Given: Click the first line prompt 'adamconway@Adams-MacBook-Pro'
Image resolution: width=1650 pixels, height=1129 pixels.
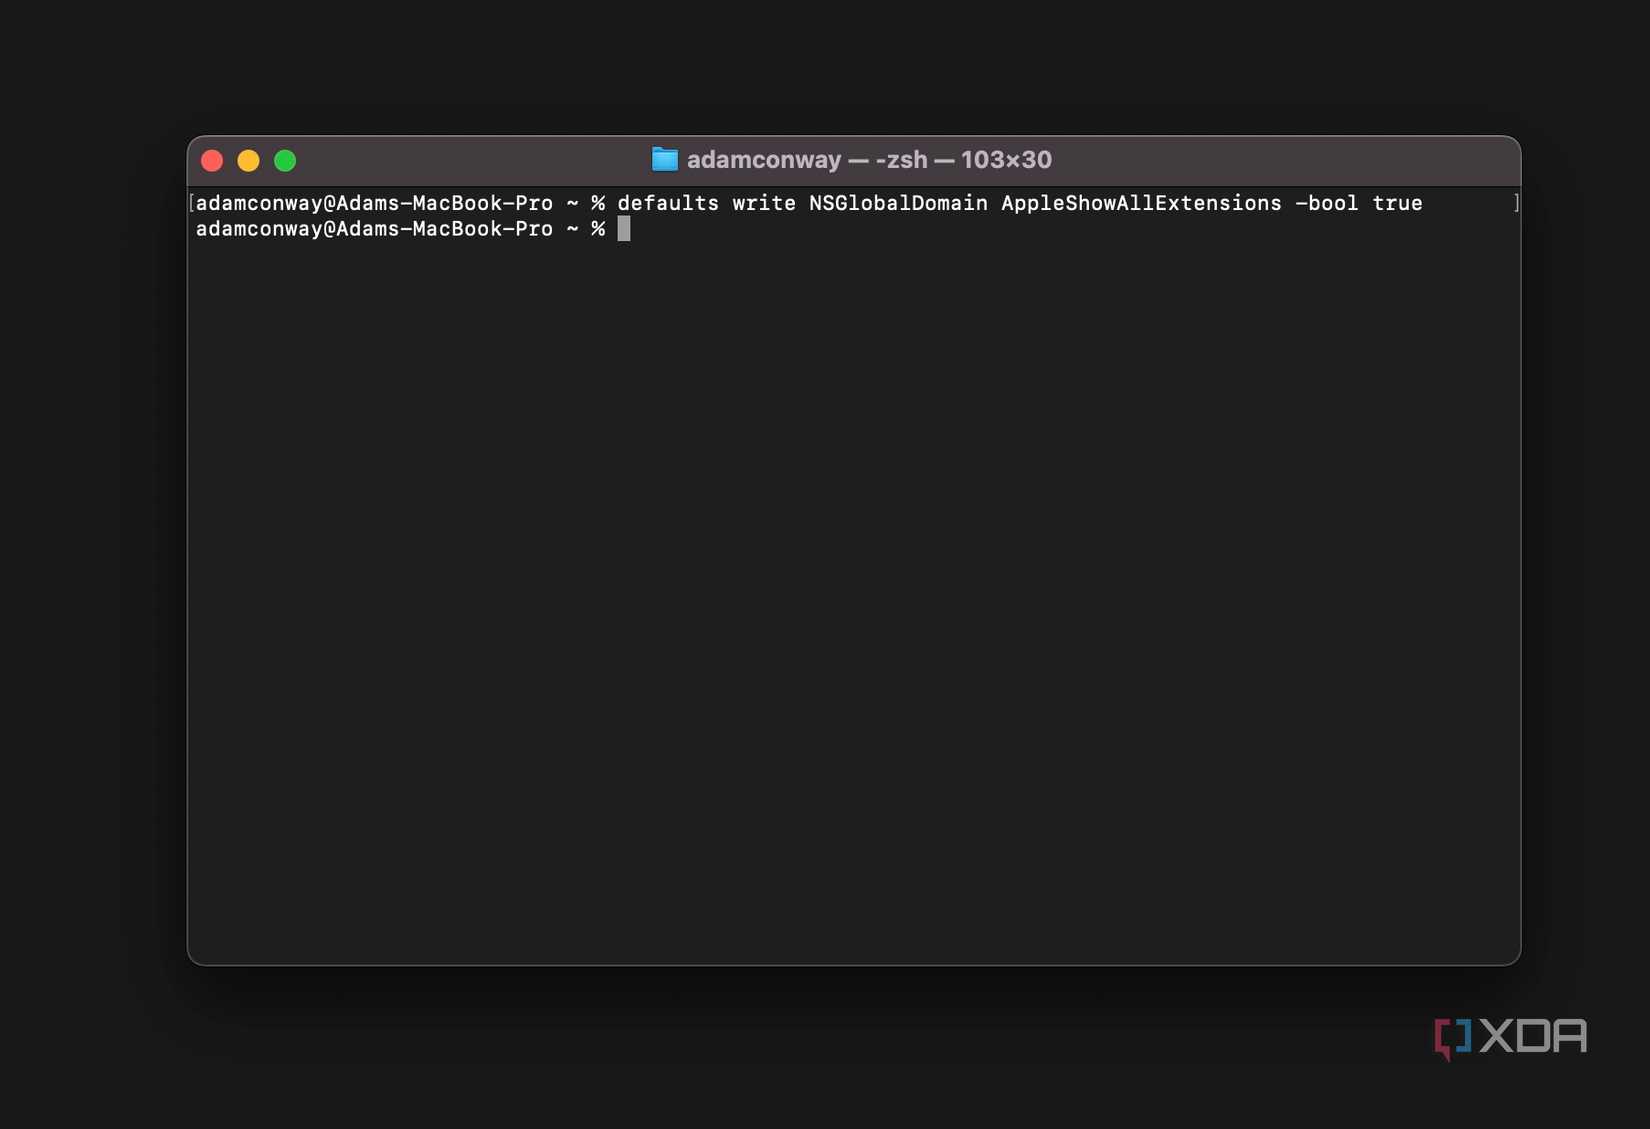Looking at the screenshot, I should [x=374, y=203].
